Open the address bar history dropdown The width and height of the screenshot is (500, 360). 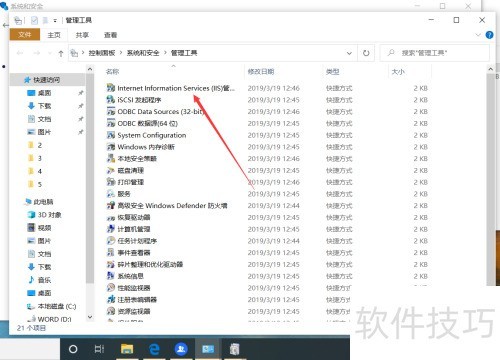pos(349,53)
